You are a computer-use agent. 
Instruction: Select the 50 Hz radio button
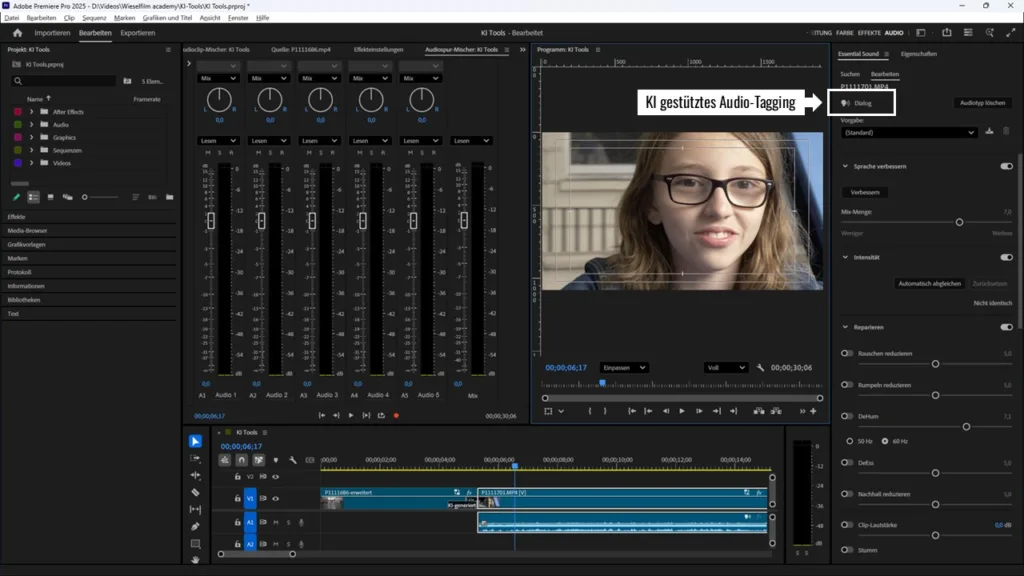tap(851, 441)
